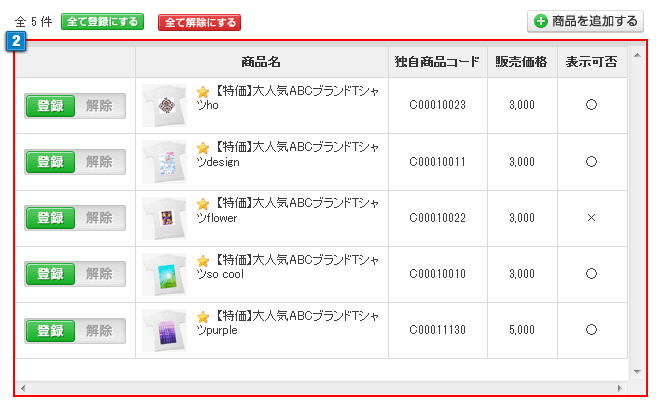Click the vertical scrollbar down arrow
659x414 pixels.
637,371
